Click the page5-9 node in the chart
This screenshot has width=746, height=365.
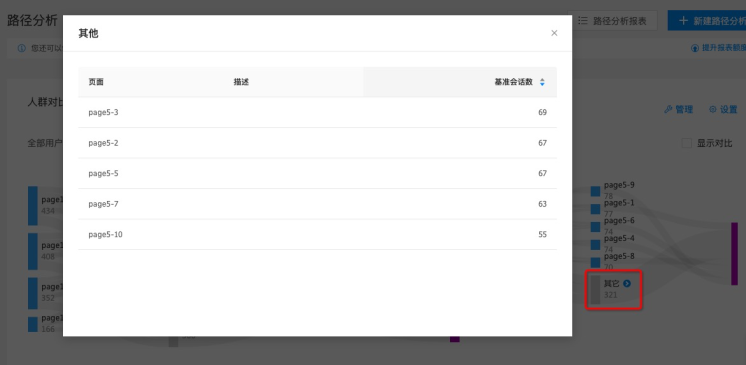point(595,191)
